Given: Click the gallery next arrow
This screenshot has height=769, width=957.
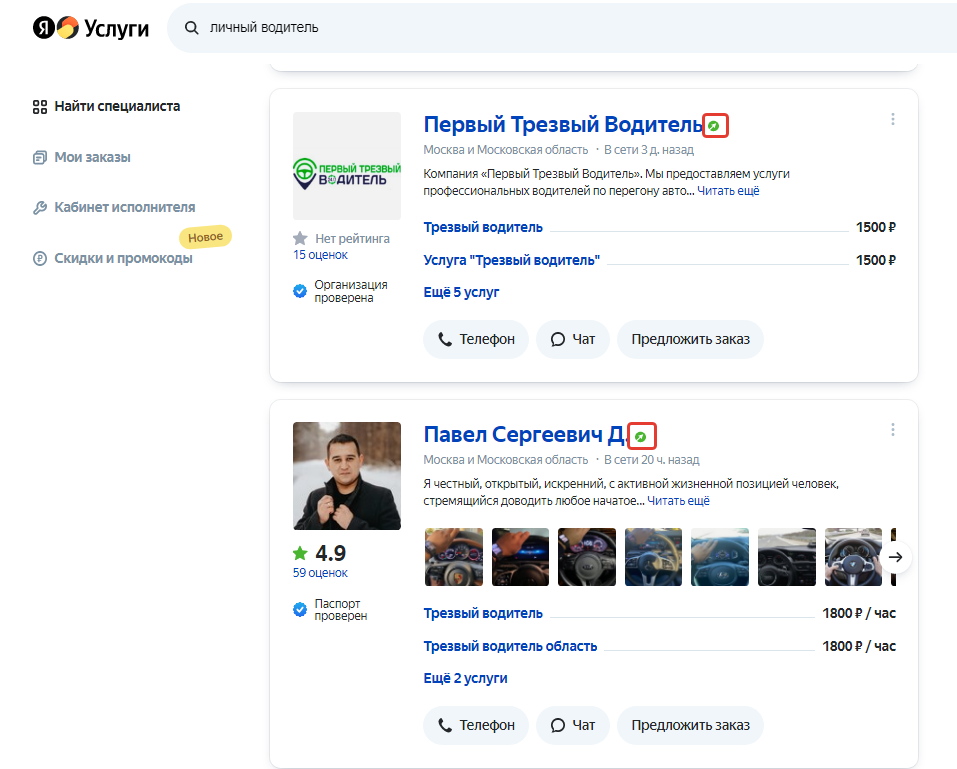Looking at the screenshot, I should 895,557.
